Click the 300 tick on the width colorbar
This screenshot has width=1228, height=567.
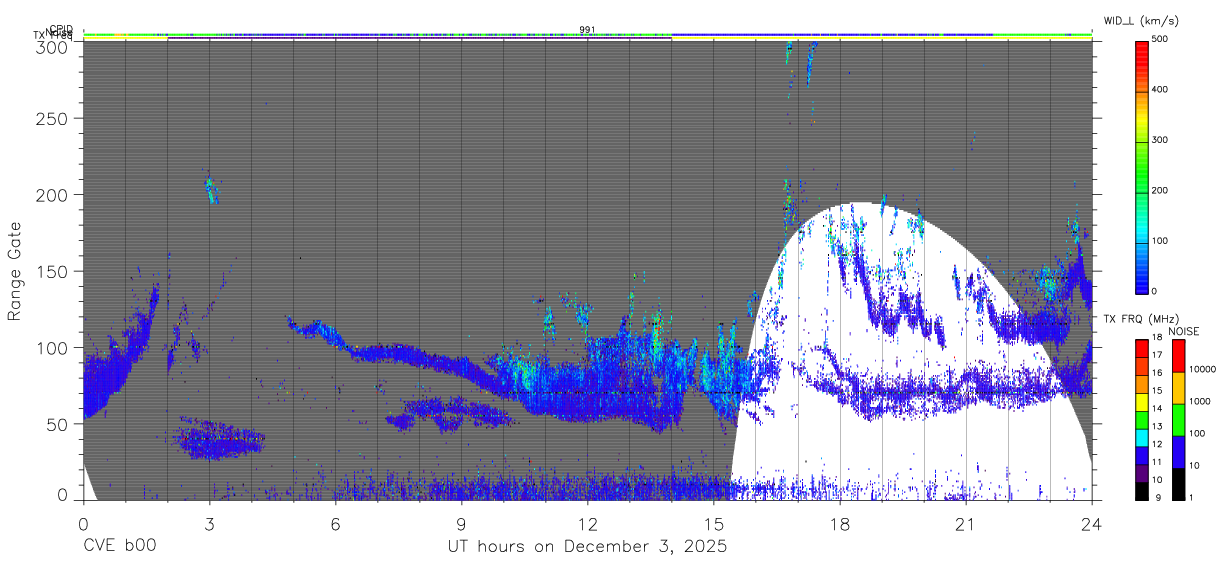[1160, 140]
